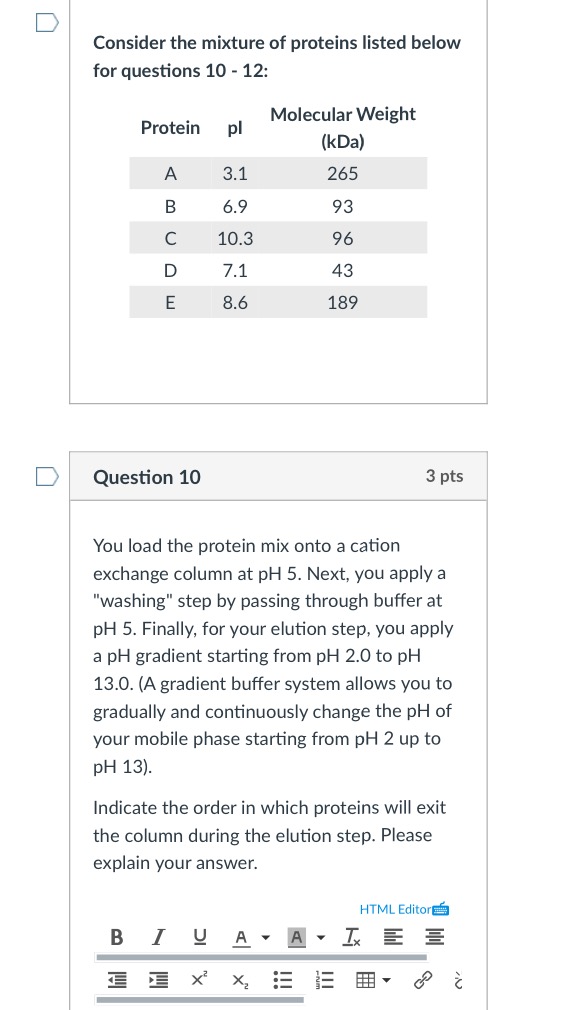The image size is (563, 1010).
Task: Insert a bulleted list
Action: click(282, 981)
